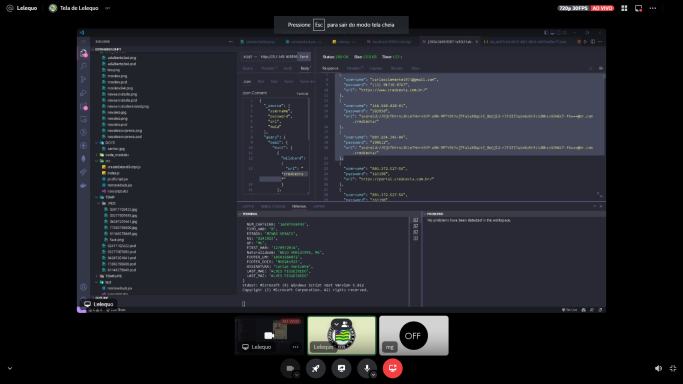Open camera options dropdown arrow
The height and width of the screenshot is (384, 683).
pyautogui.click(x=296, y=375)
